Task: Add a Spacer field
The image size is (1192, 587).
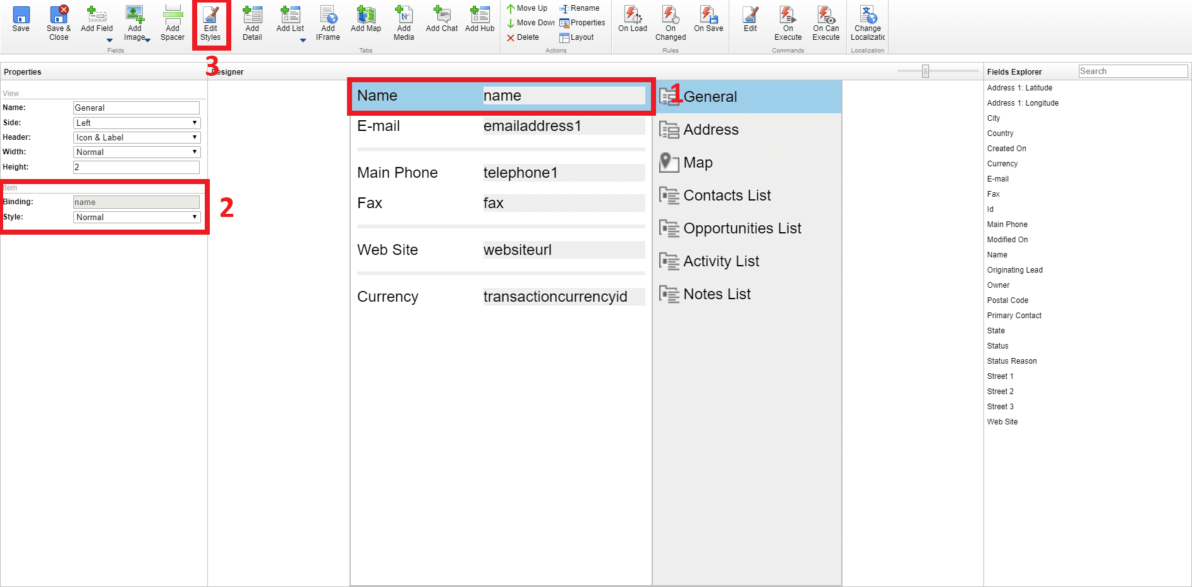Action: [x=172, y=20]
